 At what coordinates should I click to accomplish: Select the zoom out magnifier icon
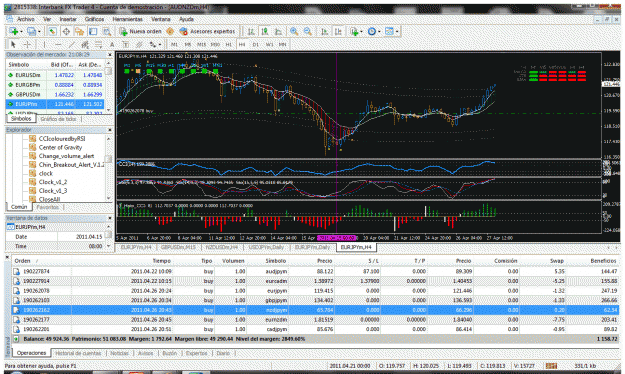click(308, 31)
